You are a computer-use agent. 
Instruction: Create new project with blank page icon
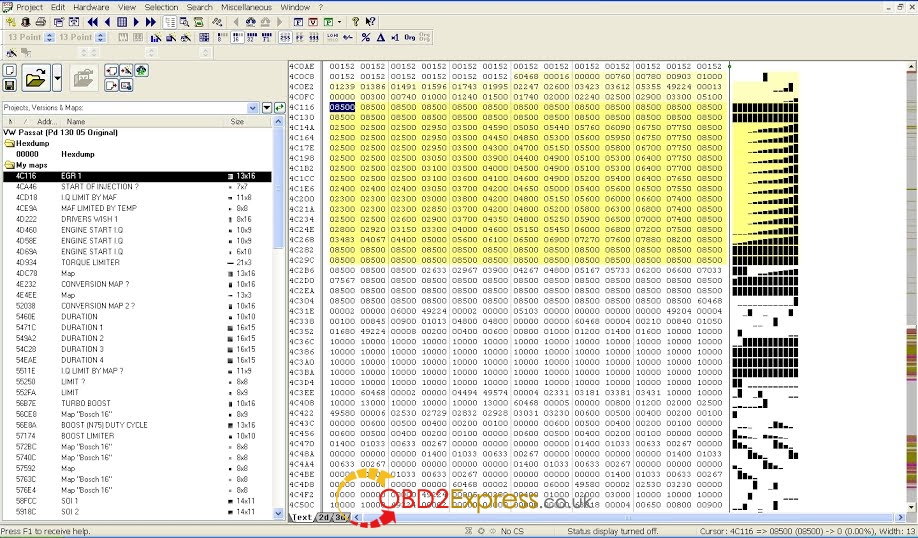pyautogui.click(x=10, y=71)
